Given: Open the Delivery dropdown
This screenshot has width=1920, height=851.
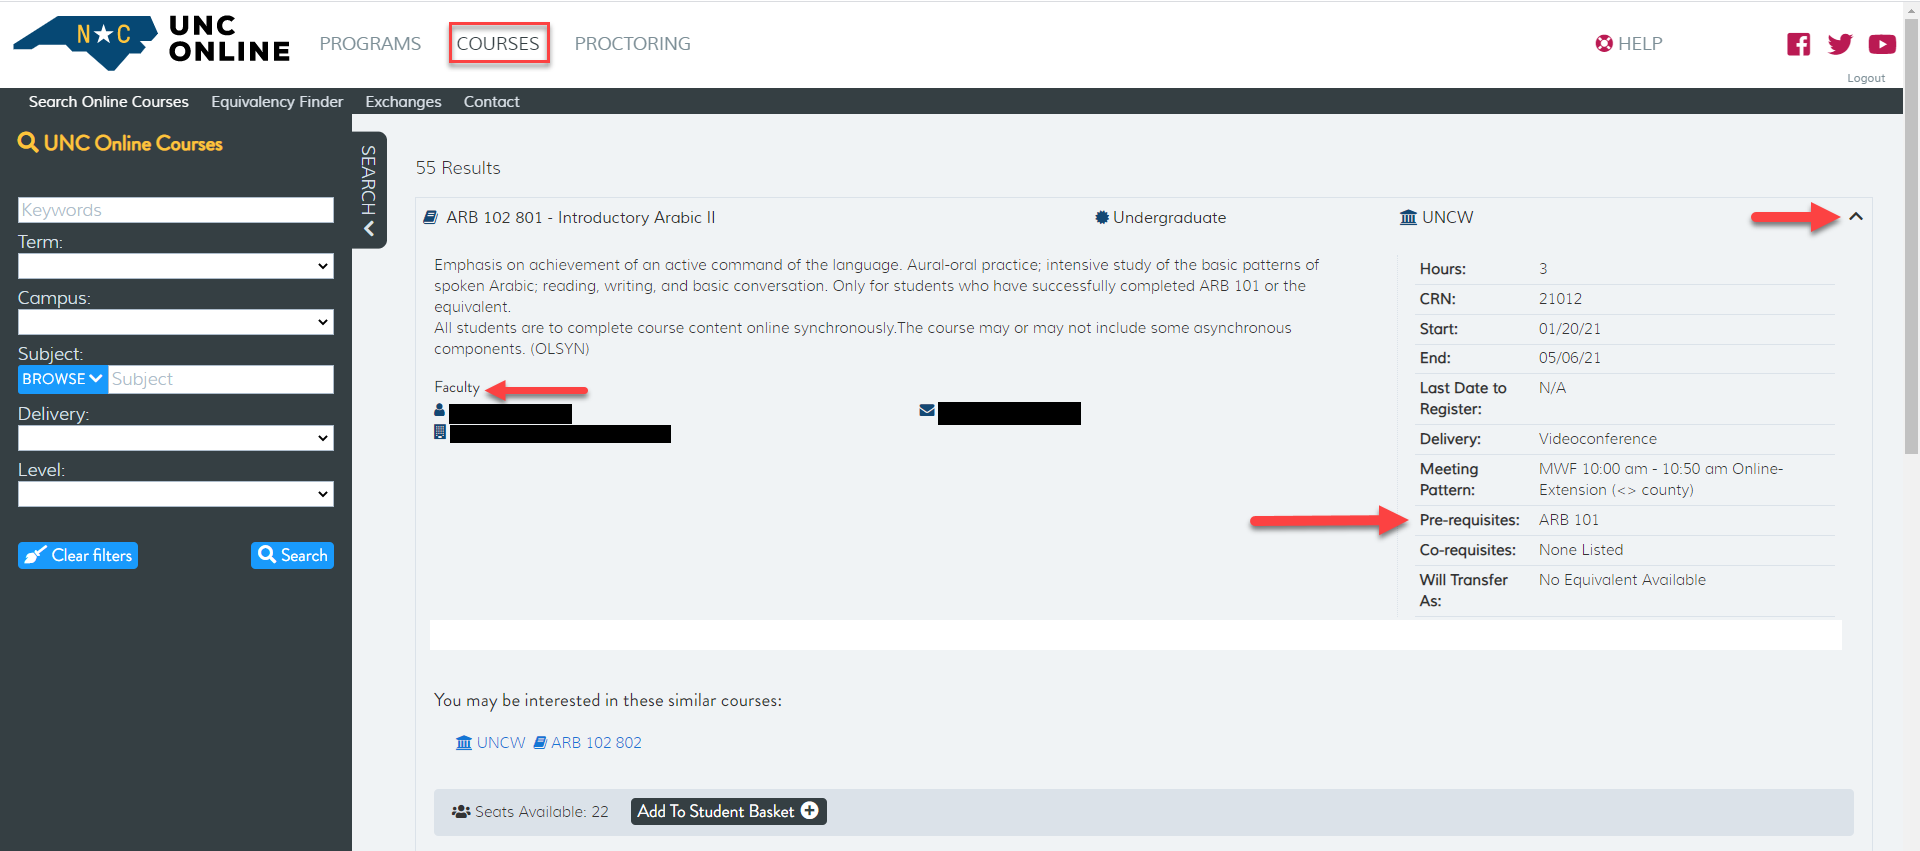Looking at the screenshot, I should [176, 438].
